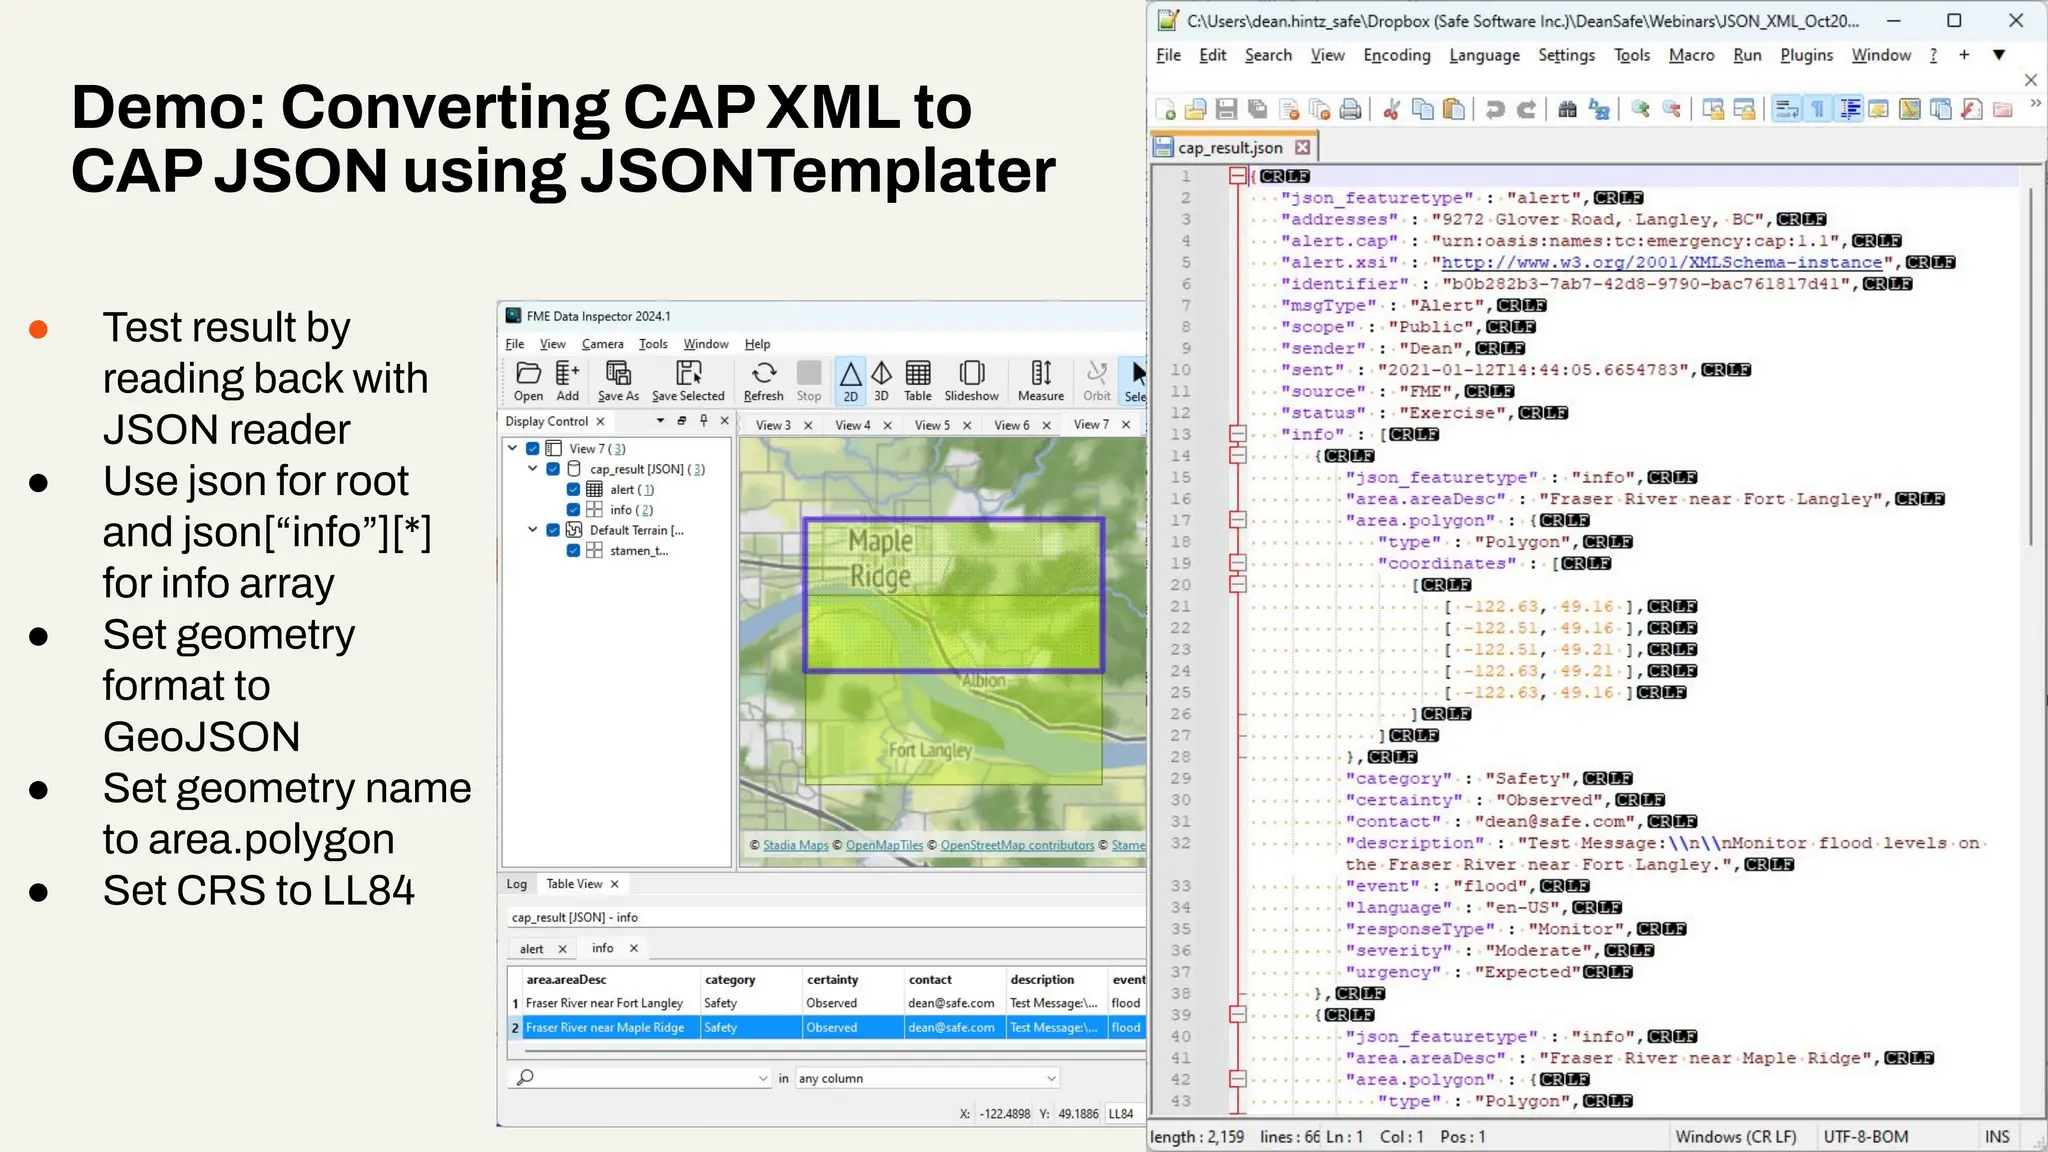2048x1152 pixels.
Task: Switch Data Inspector to 2D view mode
Action: pyautogui.click(x=850, y=381)
